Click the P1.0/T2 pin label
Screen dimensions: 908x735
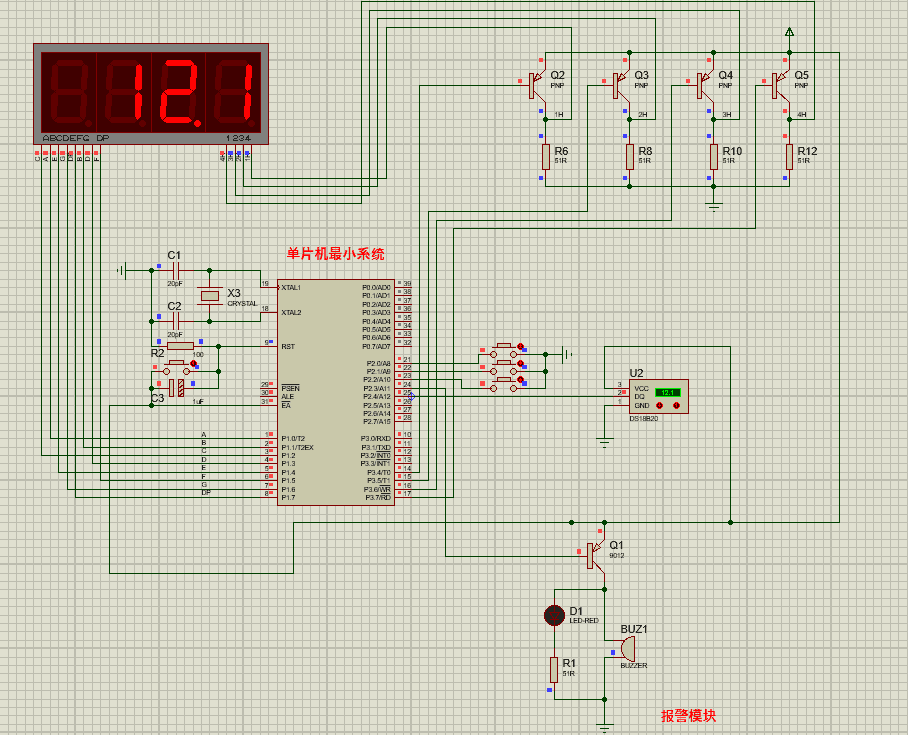(293, 438)
